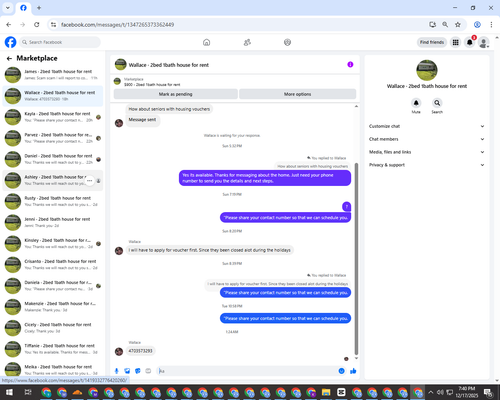Open File Explorer from taskbar
Screen dimensions: 500x400
[326, 392]
